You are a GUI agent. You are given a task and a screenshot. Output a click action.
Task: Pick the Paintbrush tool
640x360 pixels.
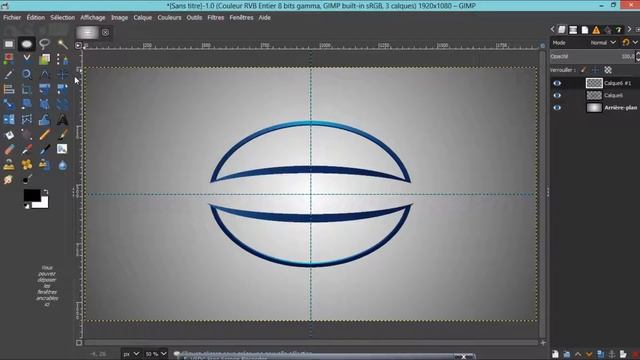click(x=62, y=135)
